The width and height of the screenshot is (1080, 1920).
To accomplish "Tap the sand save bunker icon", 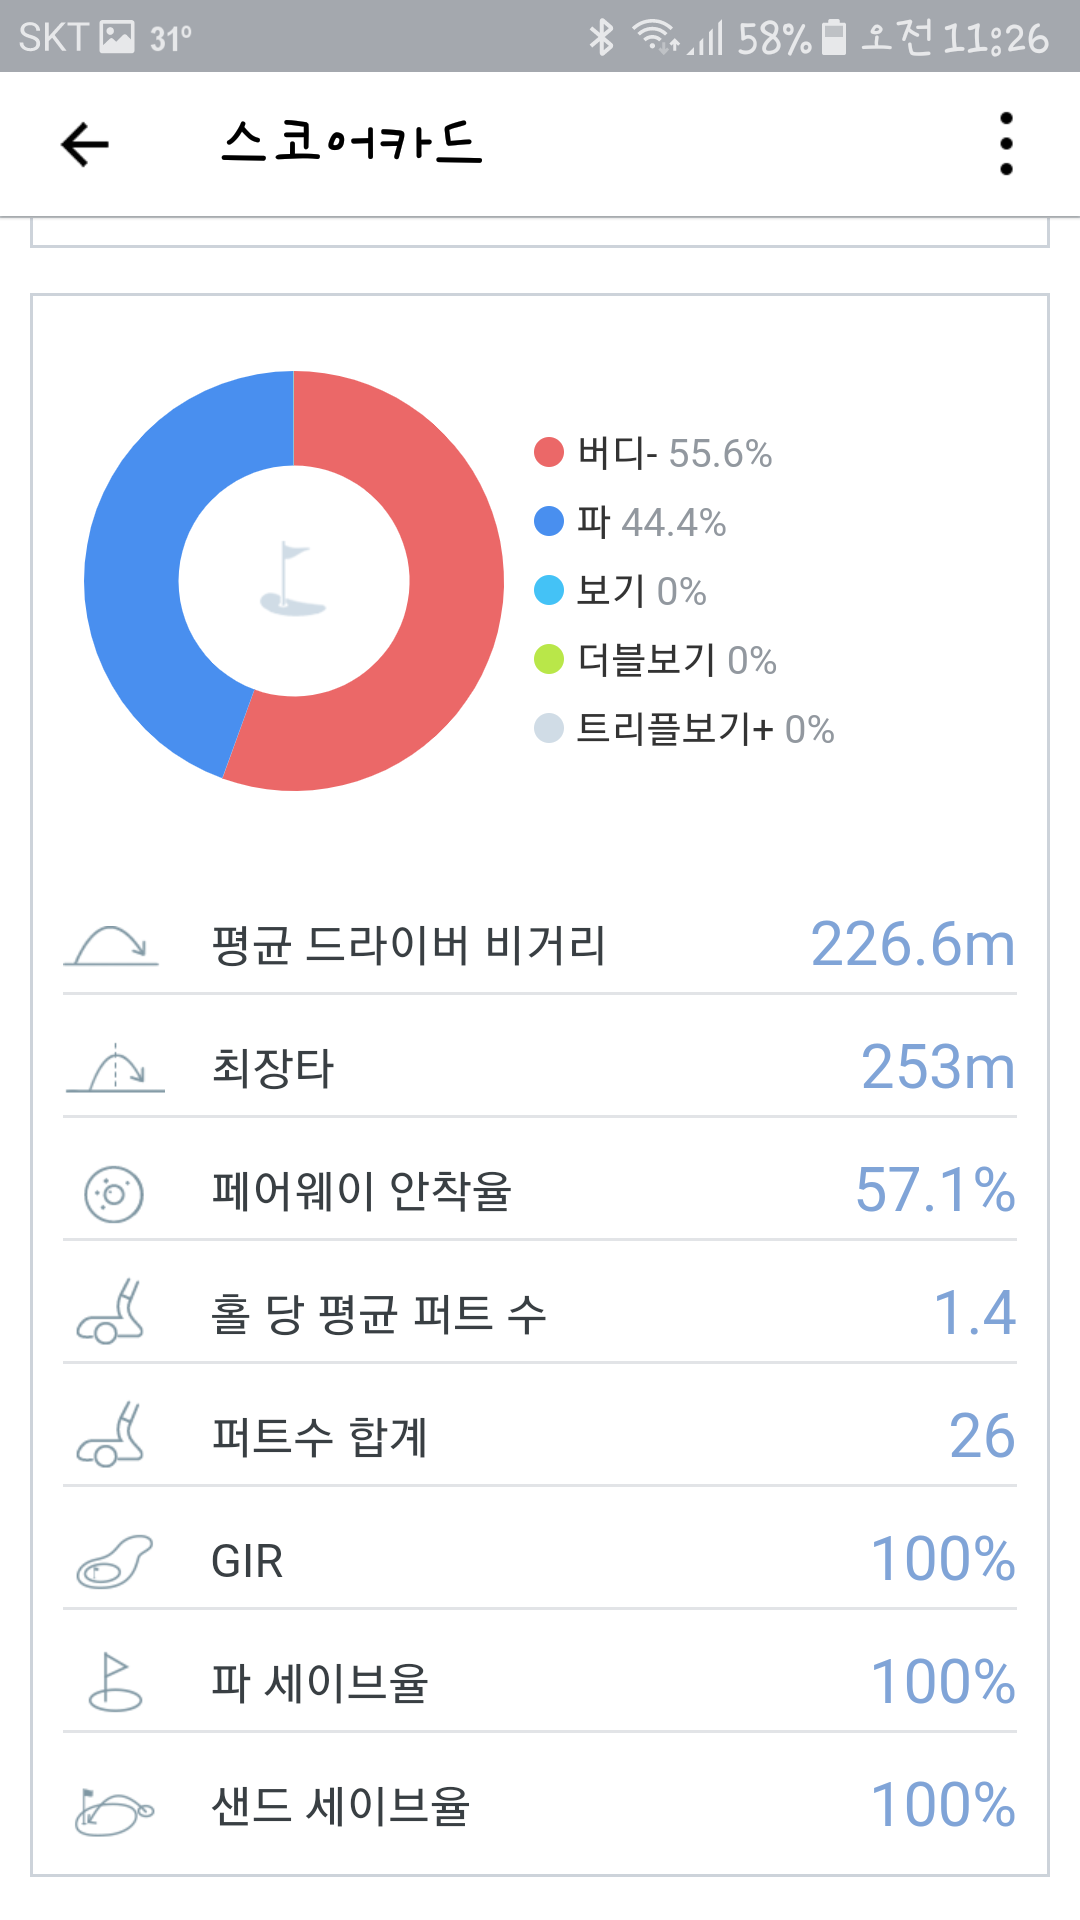I will (x=114, y=1809).
